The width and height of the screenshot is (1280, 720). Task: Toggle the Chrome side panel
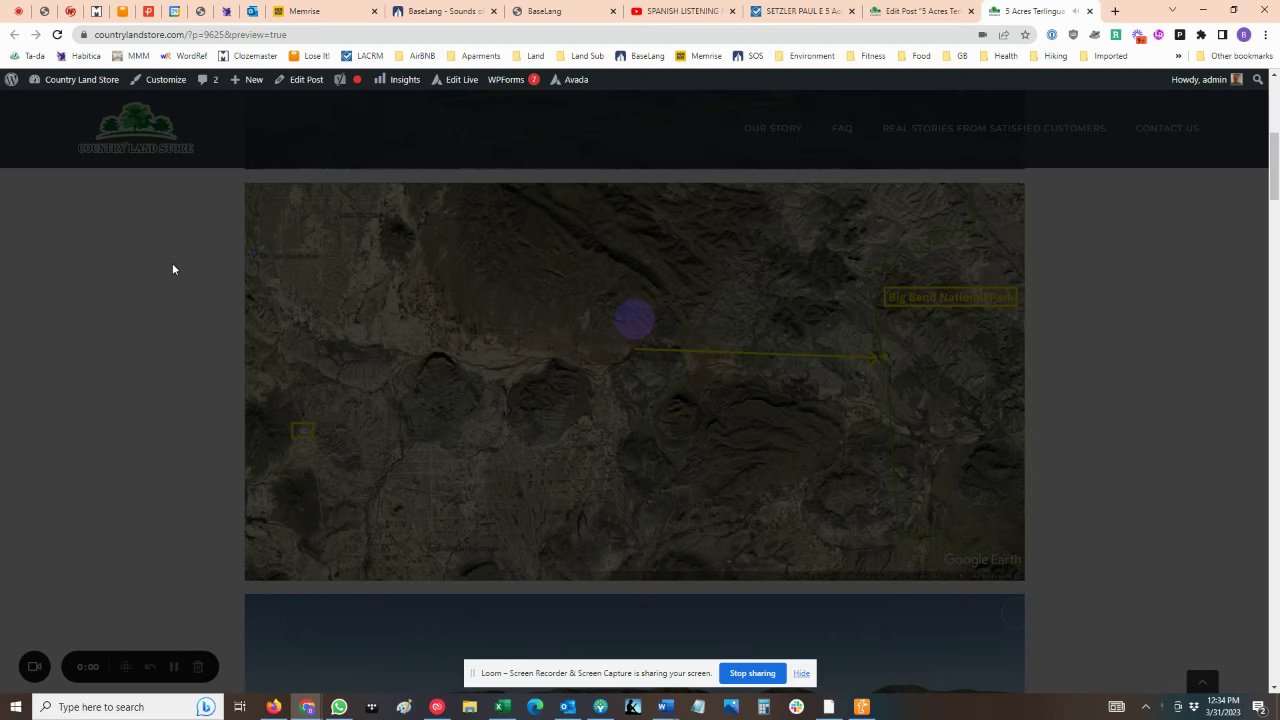[x=1222, y=35]
